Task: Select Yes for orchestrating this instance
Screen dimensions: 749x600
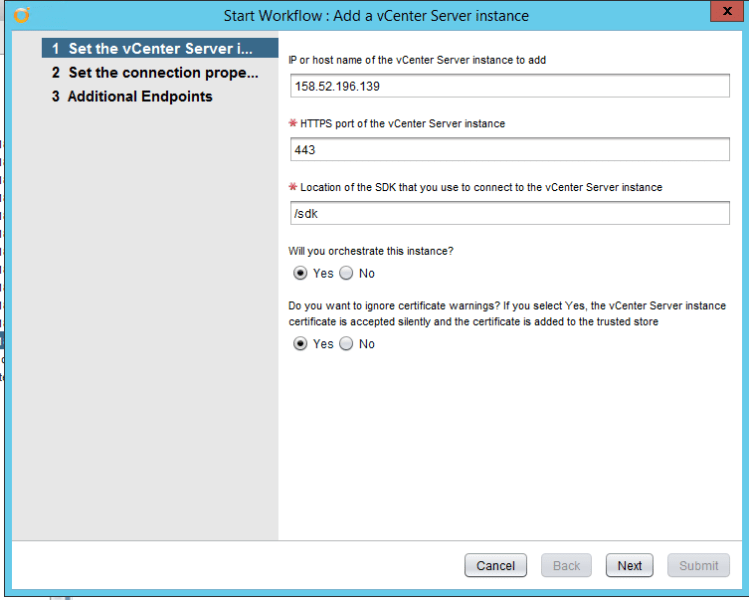Action: (x=301, y=273)
